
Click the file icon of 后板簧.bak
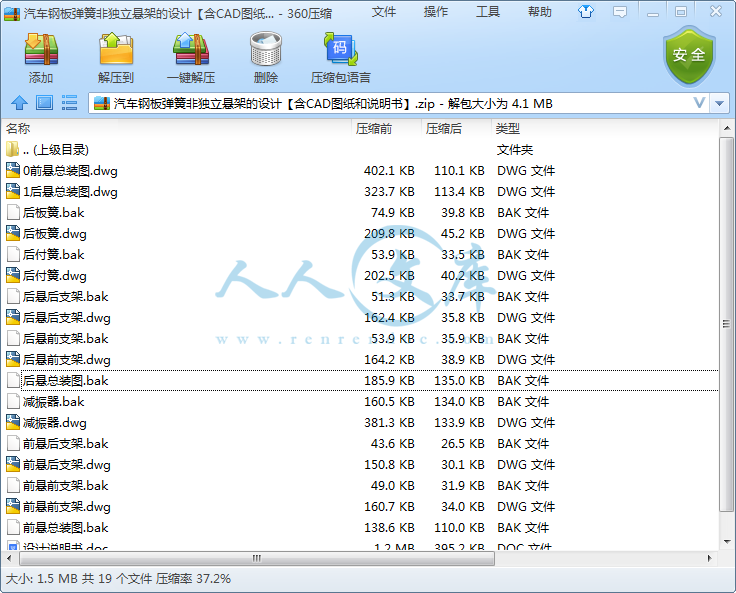click(x=13, y=213)
